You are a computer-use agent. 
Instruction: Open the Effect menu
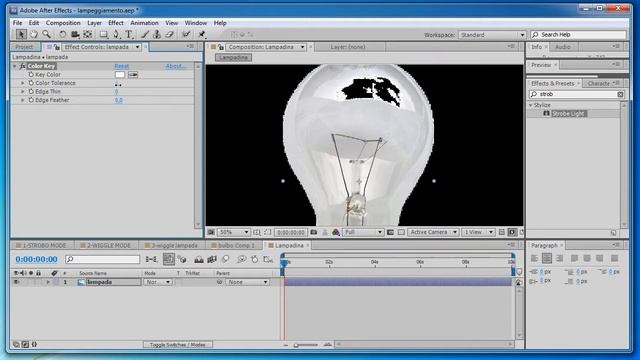click(116, 23)
